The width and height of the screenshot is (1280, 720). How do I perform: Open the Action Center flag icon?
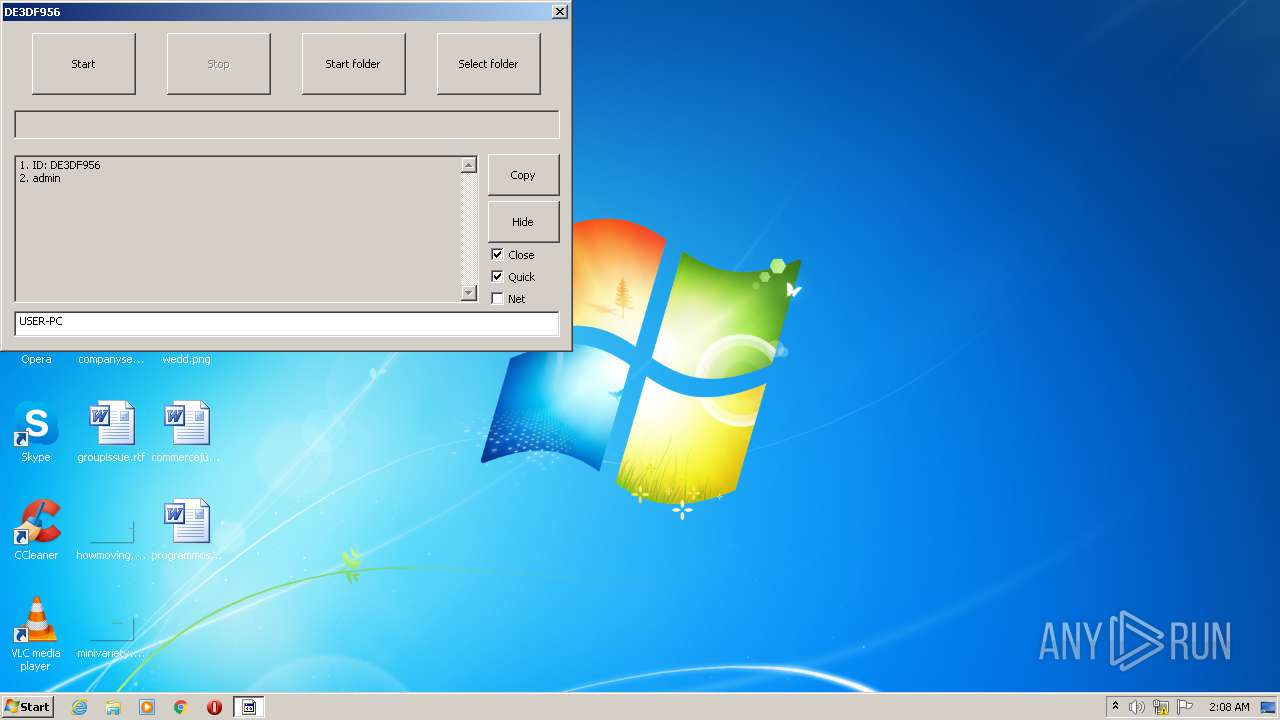tap(1185, 707)
